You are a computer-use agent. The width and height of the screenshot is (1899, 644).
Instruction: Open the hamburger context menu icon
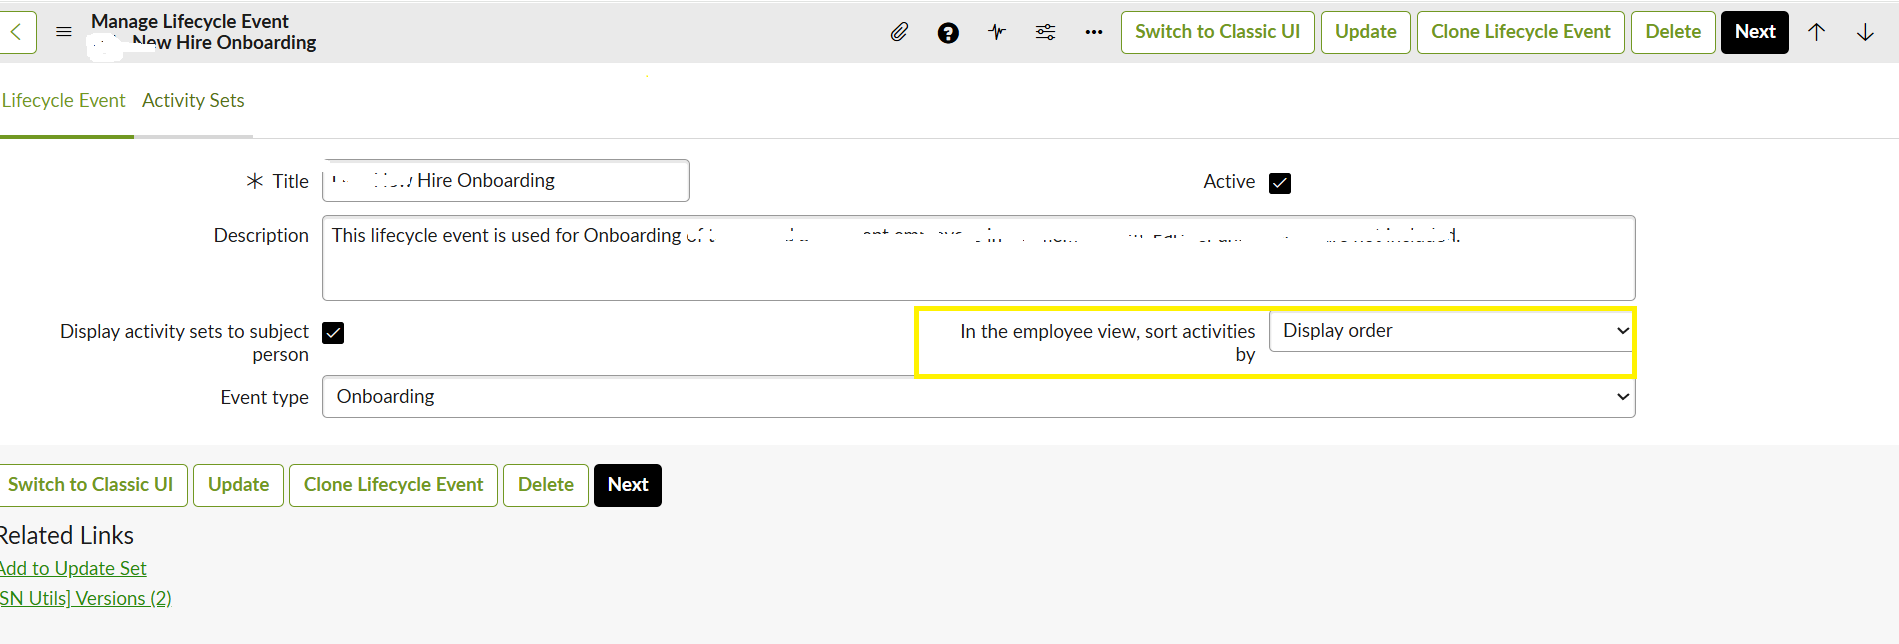tap(64, 32)
